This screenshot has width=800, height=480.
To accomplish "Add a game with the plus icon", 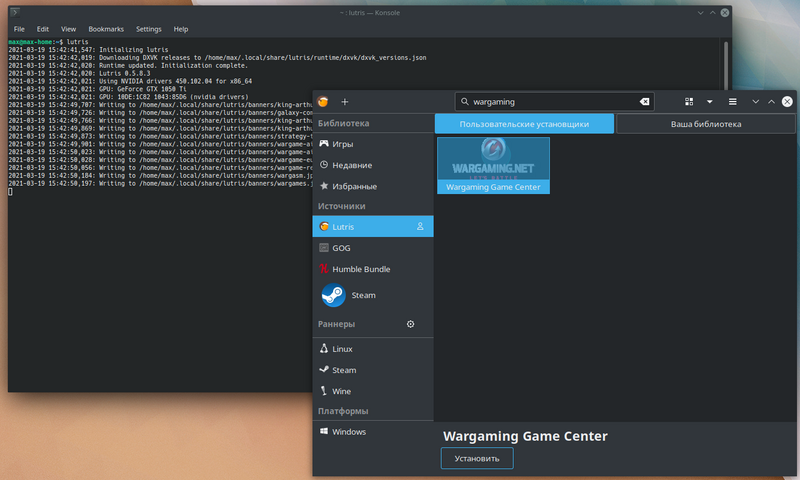I will point(345,102).
